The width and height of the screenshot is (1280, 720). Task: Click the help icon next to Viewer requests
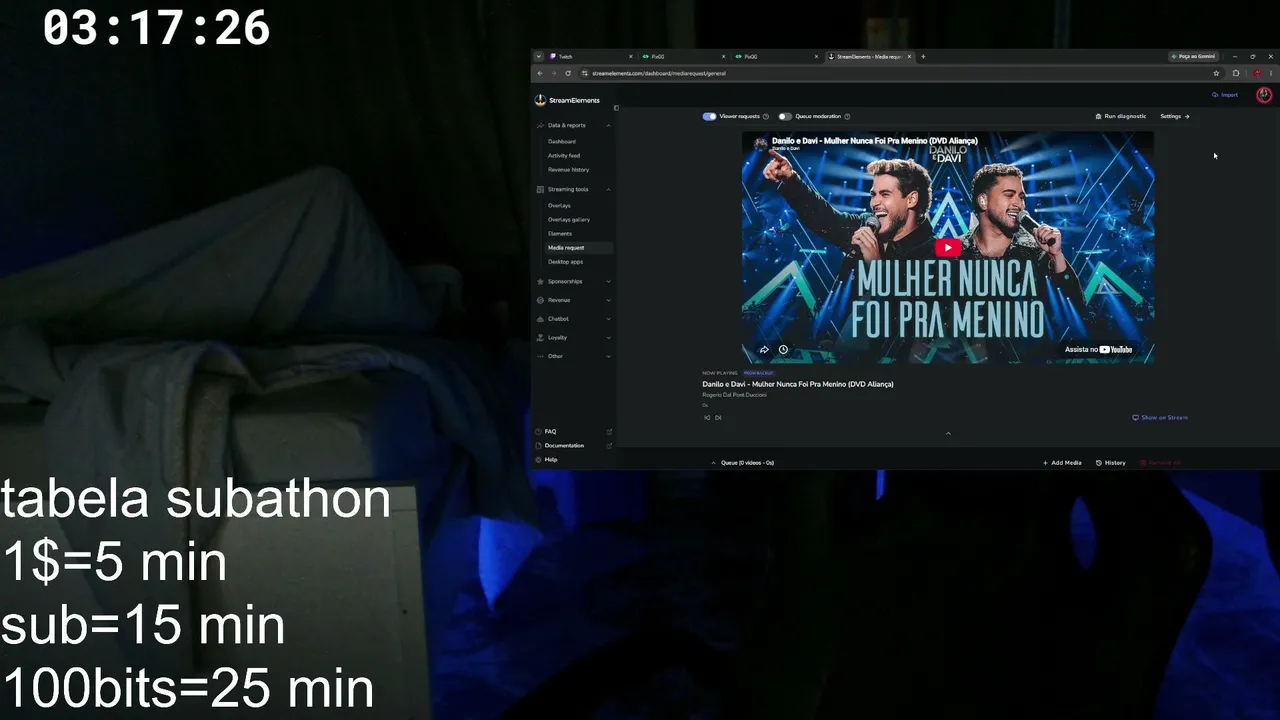(x=766, y=116)
